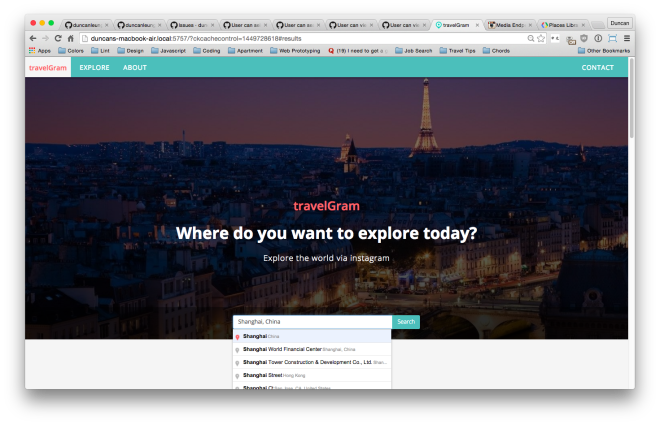
Task: Open the EXPLORE nav item
Action: pyautogui.click(x=94, y=67)
